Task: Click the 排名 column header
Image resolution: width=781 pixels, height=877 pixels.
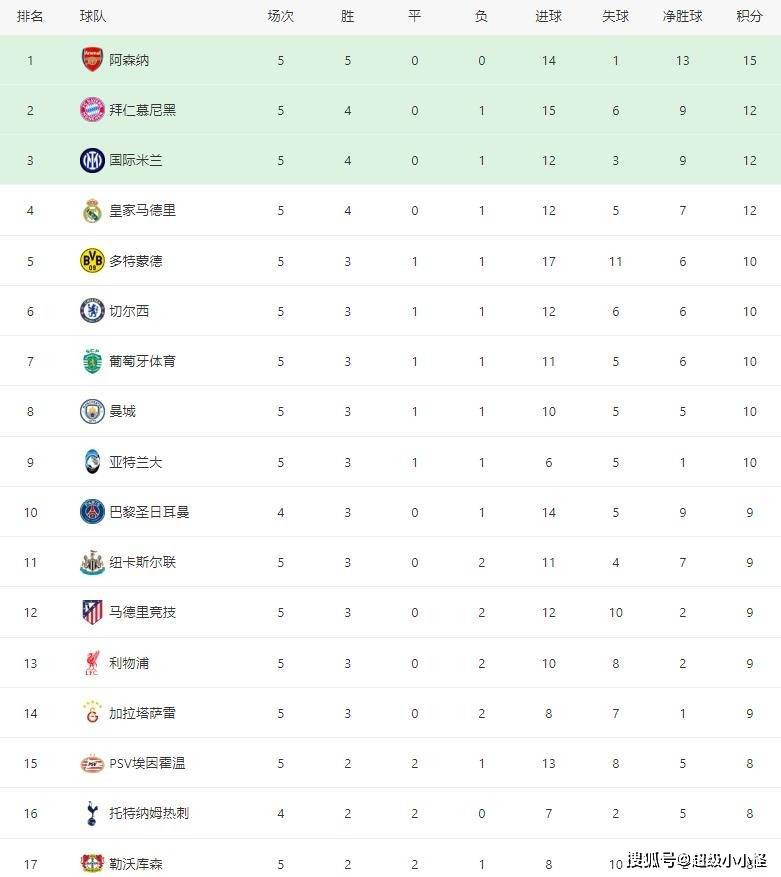Action: pos(30,17)
